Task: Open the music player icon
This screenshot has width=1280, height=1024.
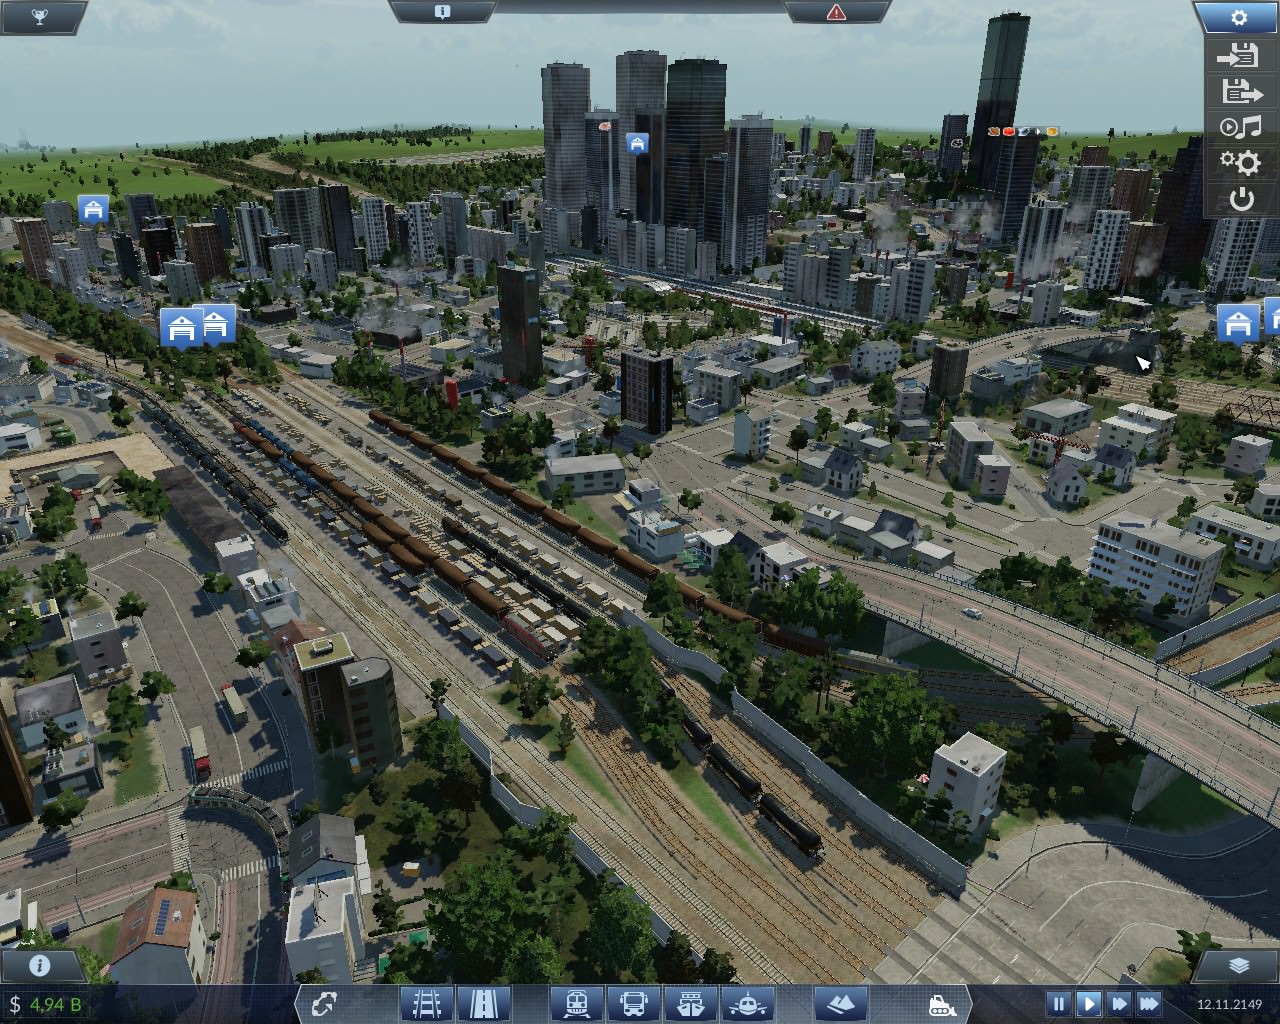Action: coord(1241,127)
